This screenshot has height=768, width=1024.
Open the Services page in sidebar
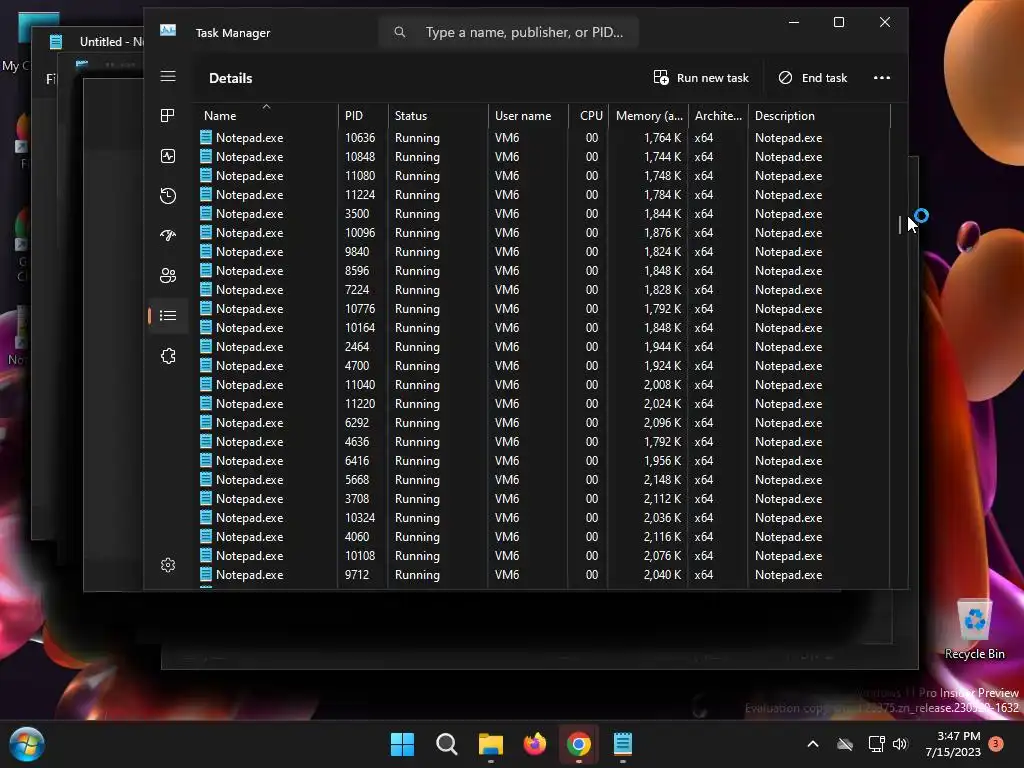click(x=168, y=356)
